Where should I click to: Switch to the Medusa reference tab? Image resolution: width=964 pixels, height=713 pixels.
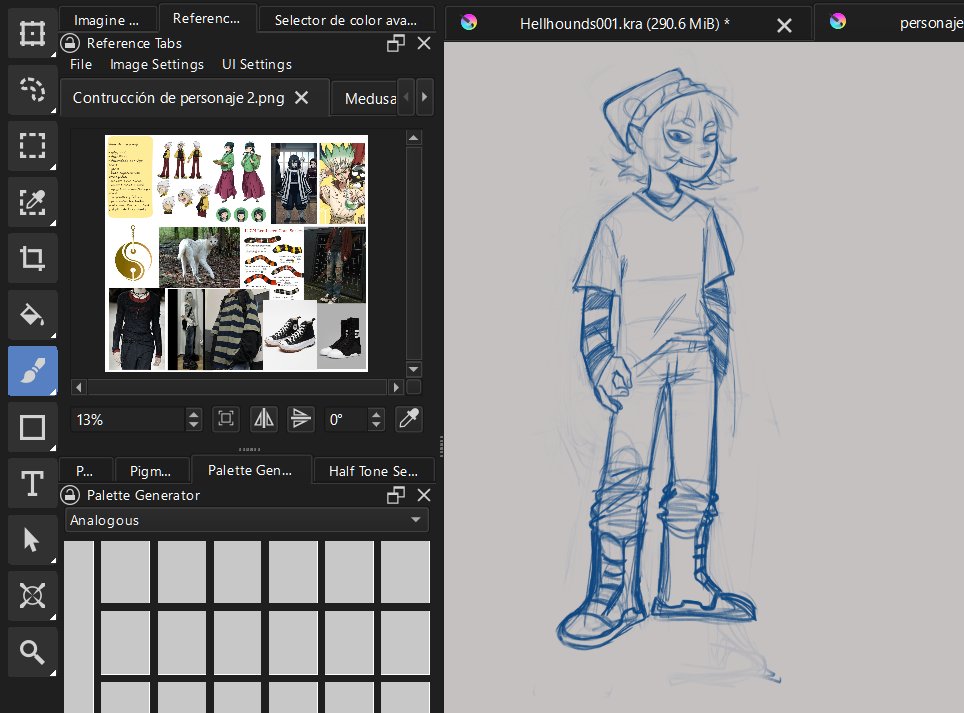364,98
